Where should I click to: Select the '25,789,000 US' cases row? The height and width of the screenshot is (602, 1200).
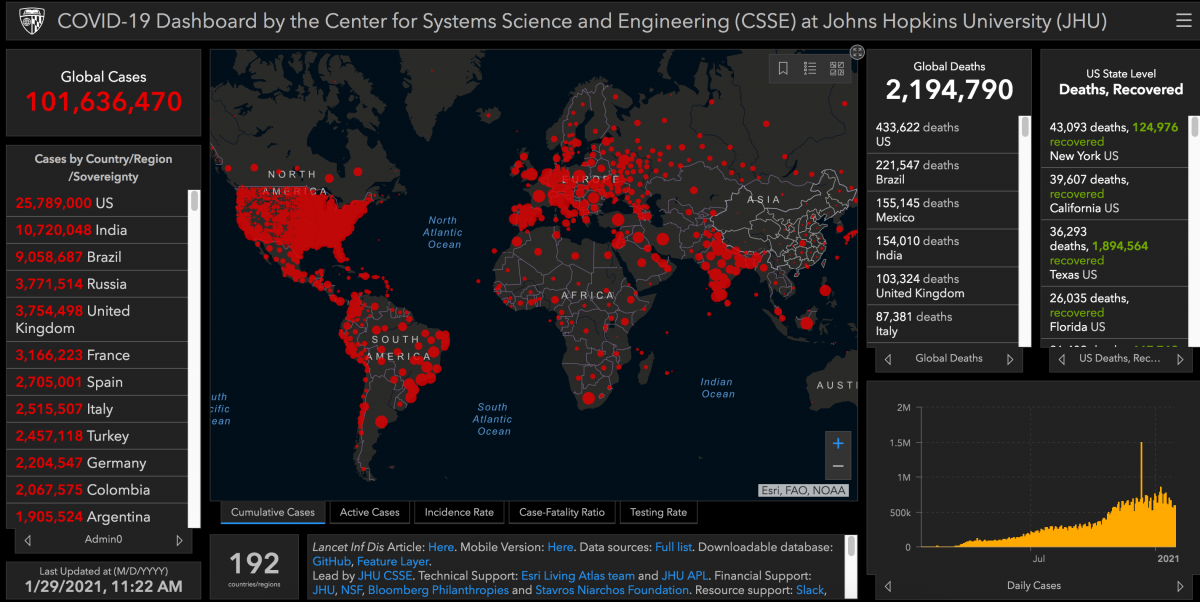(x=98, y=203)
